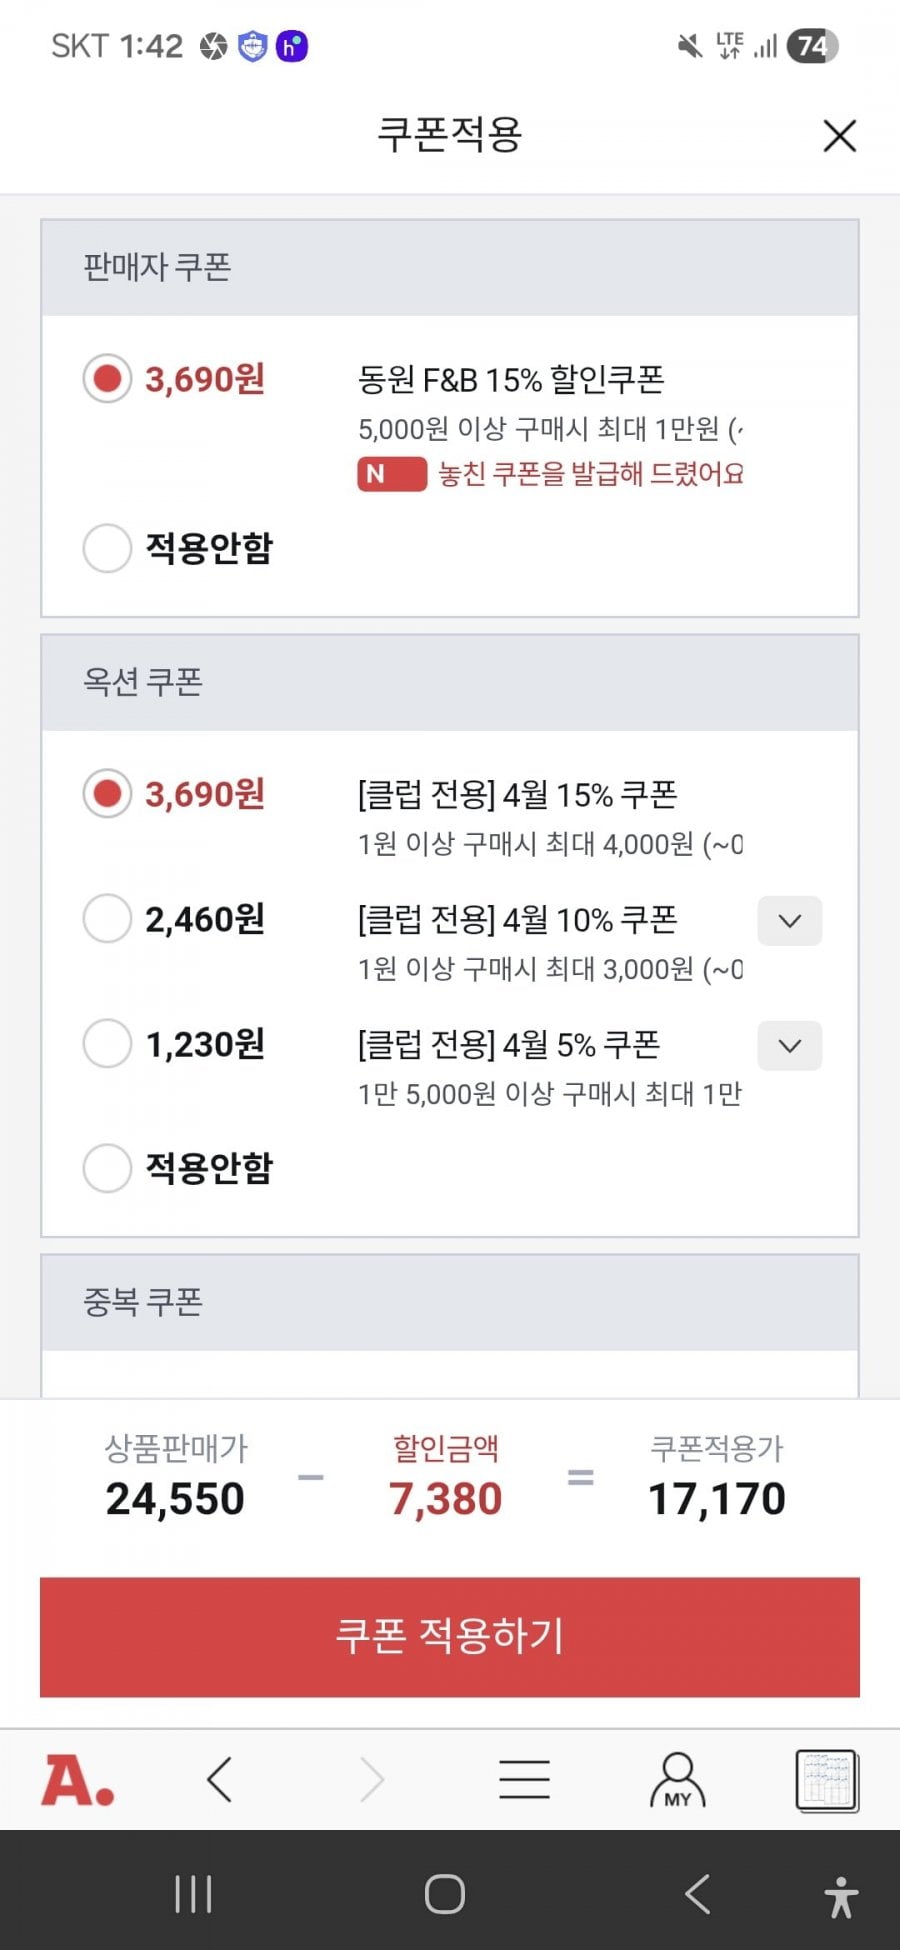900x1950 pixels.
Task: Tap '놓친 쿠폰을 발급해 드렸어요' notice
Action: coord(590,474)
